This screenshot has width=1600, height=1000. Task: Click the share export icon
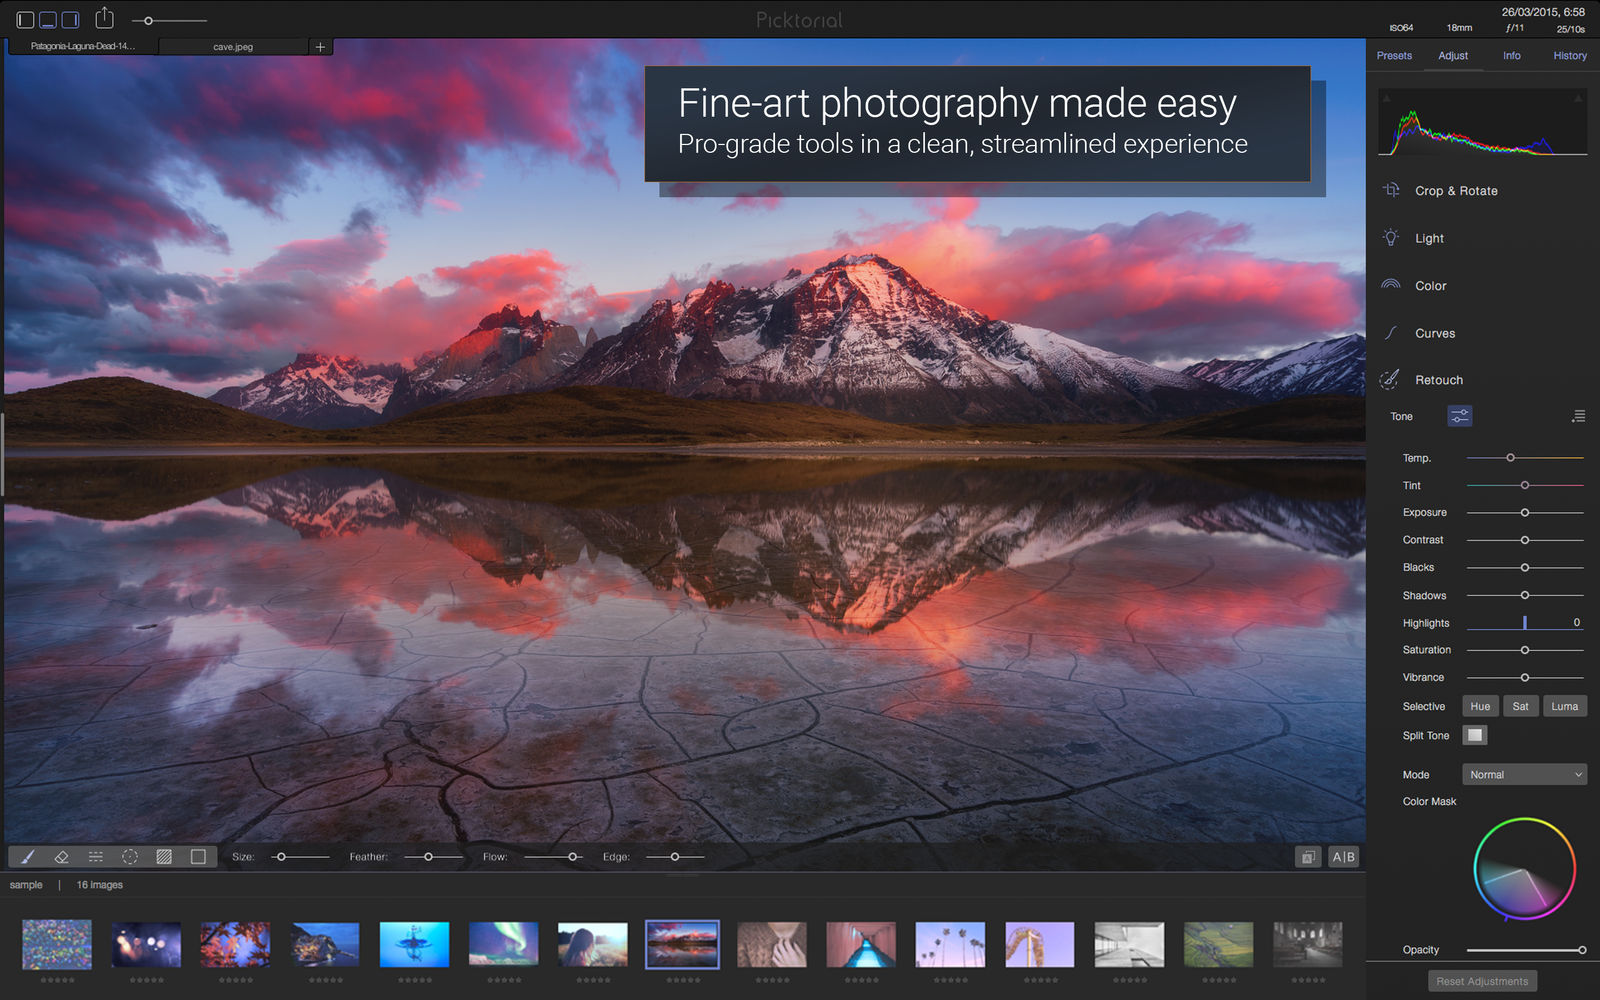point(105,18)
